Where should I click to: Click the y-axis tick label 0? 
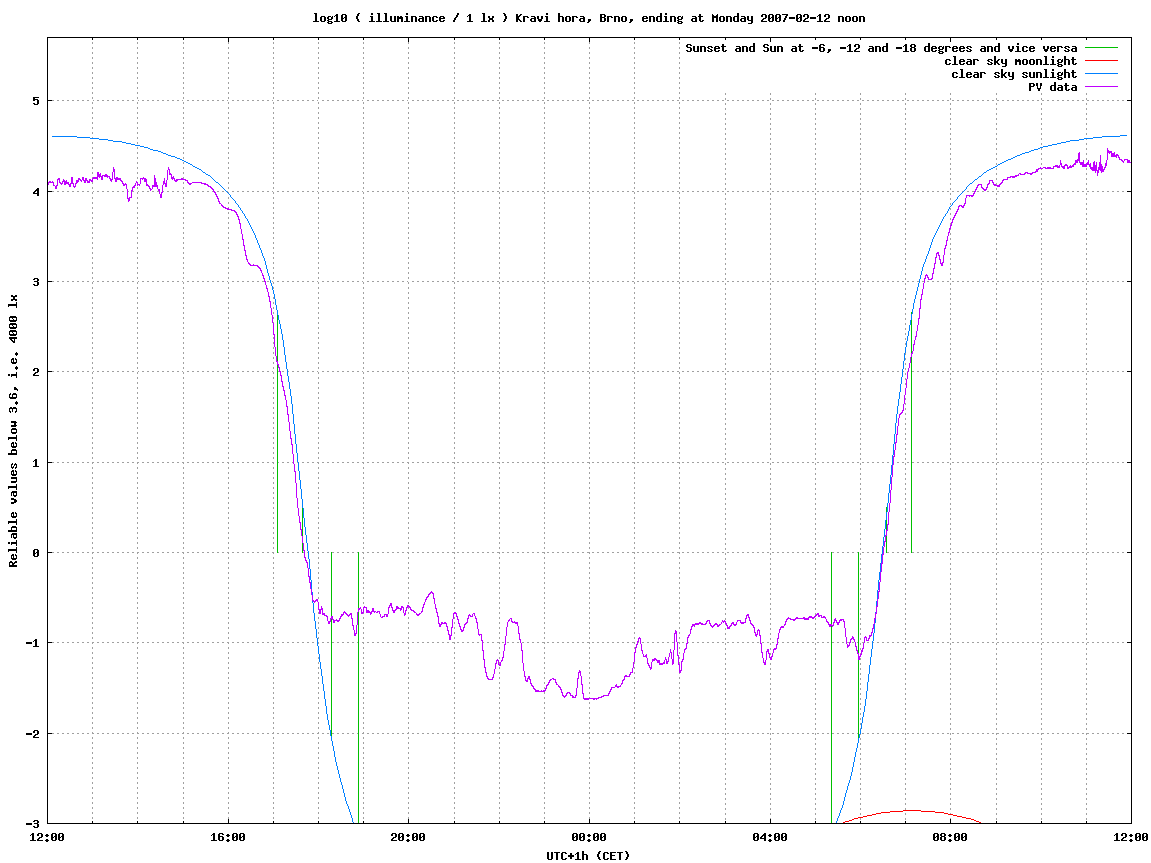tap(36, 553)
